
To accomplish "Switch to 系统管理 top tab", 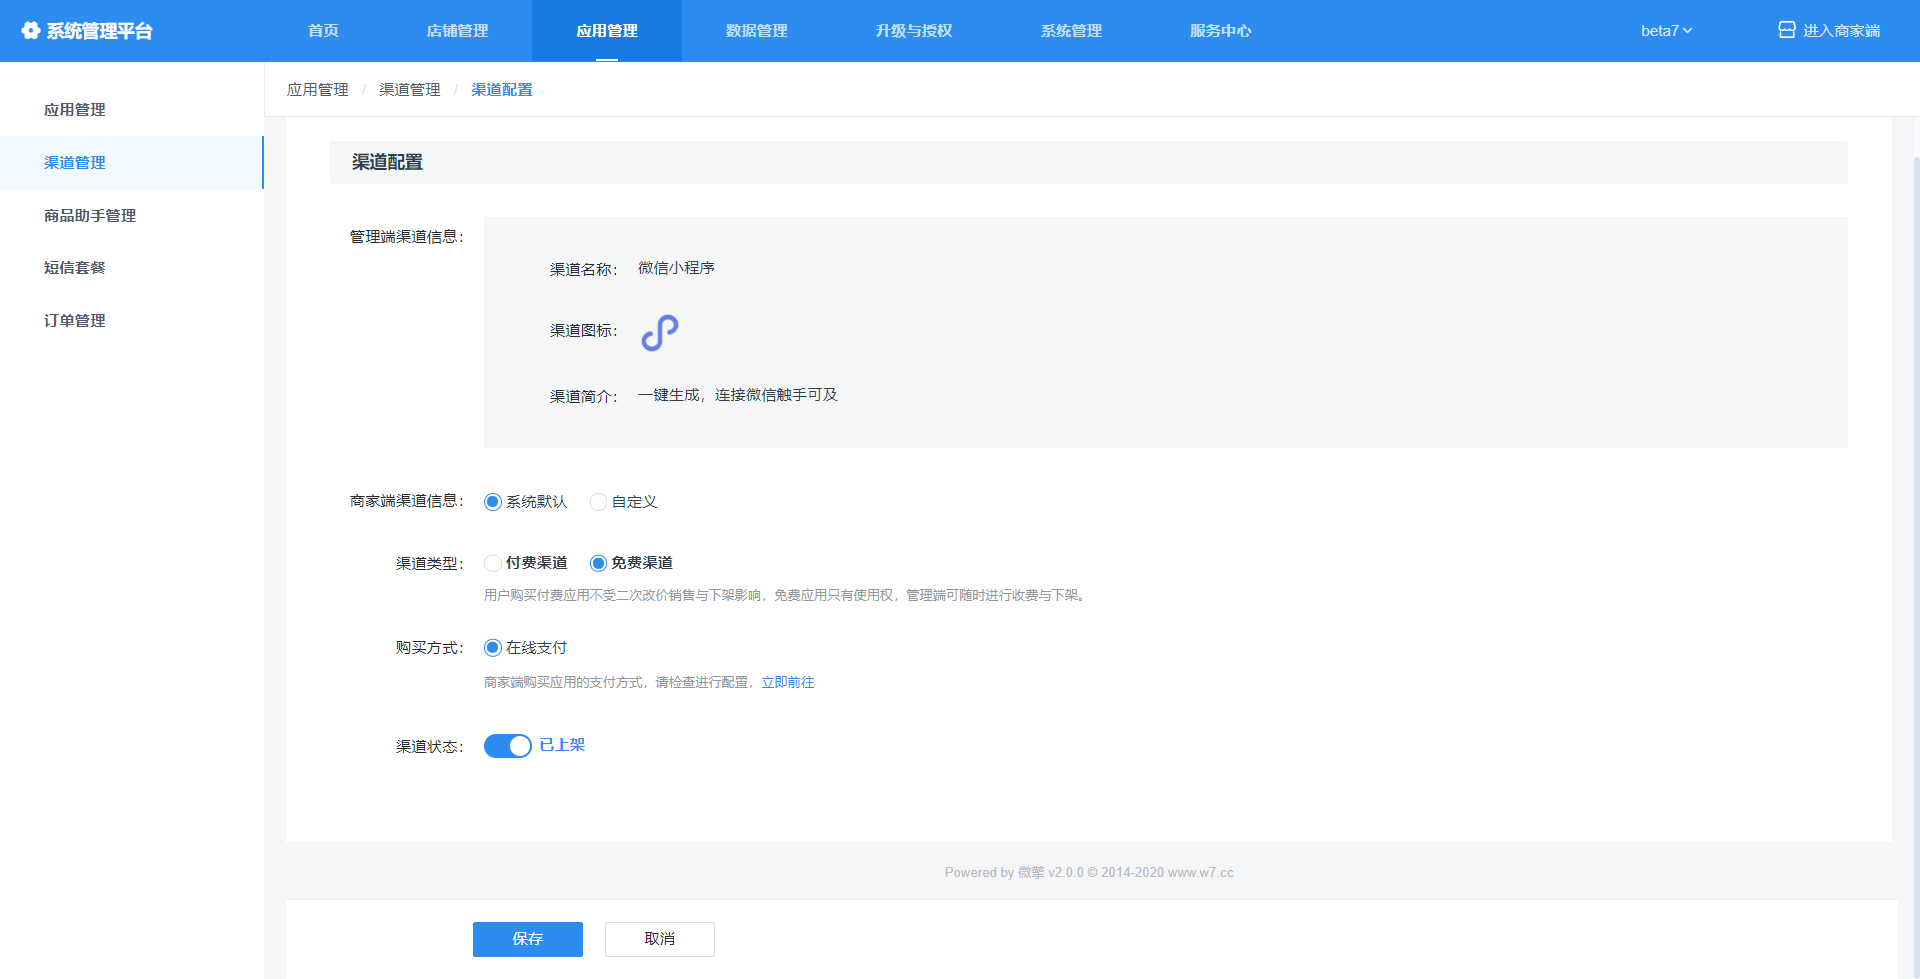I will 1071,31.
